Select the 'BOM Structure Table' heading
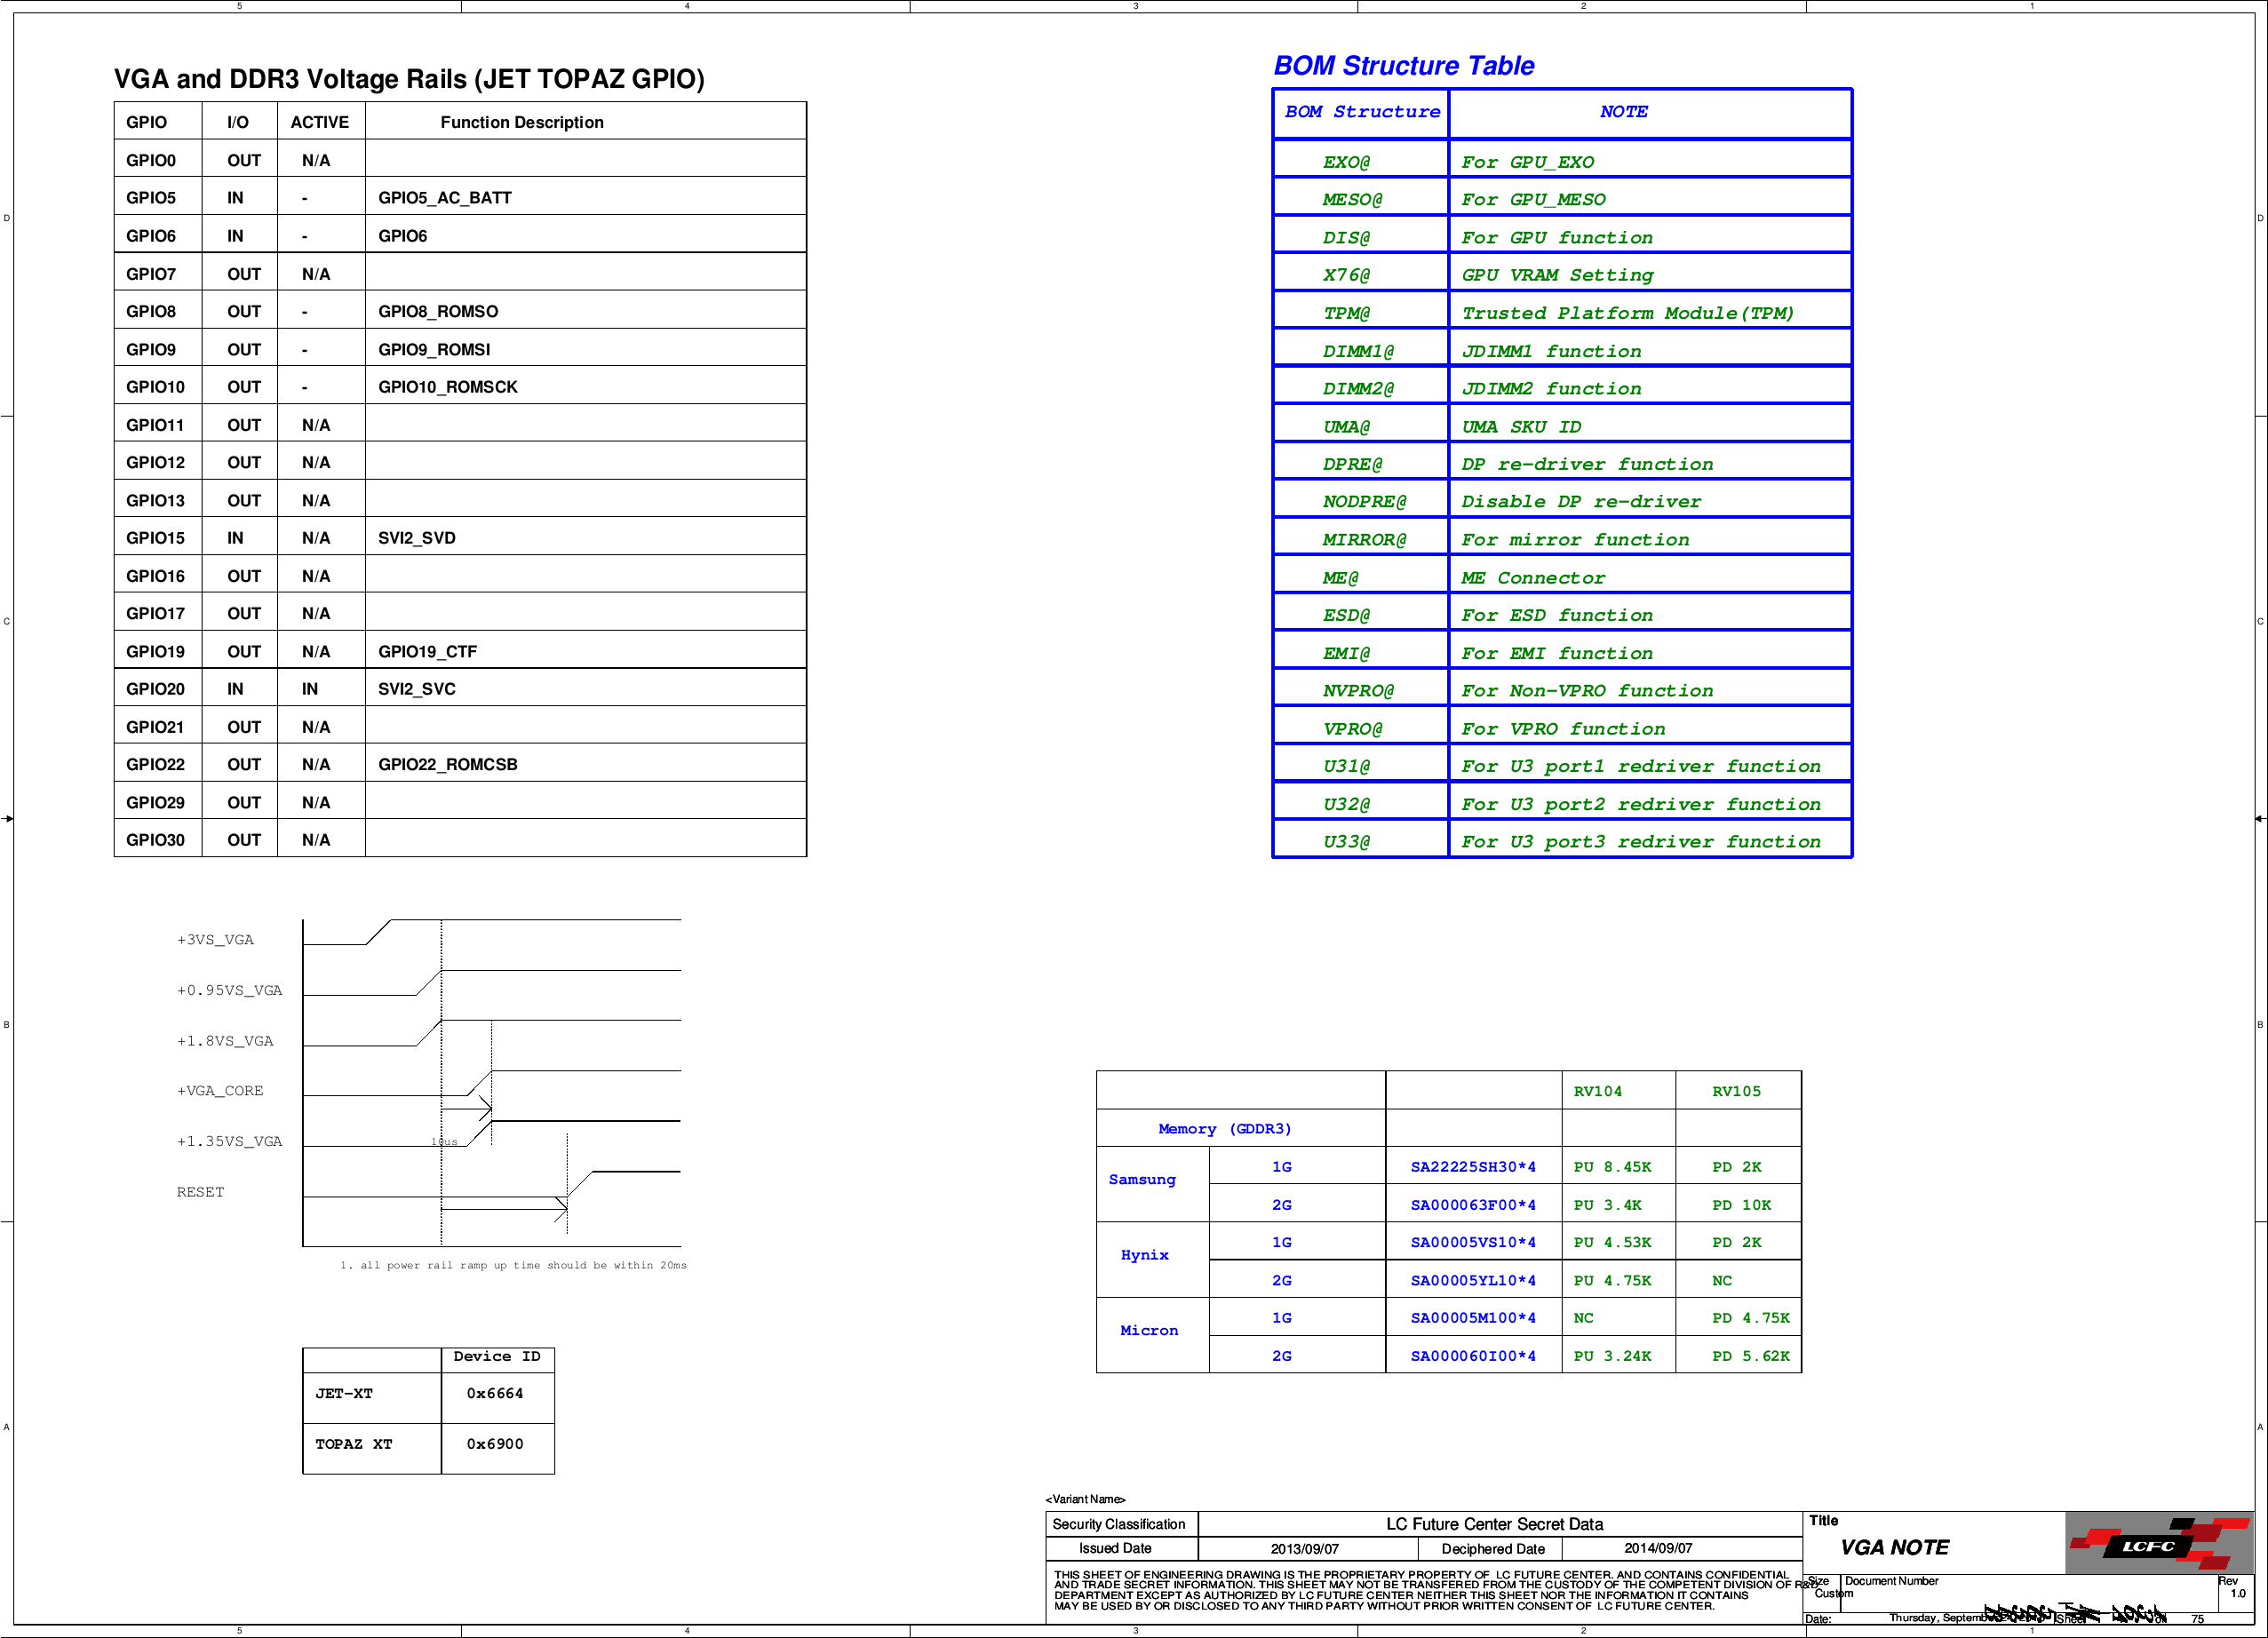2268x1638 pixels. (1403, 66)
